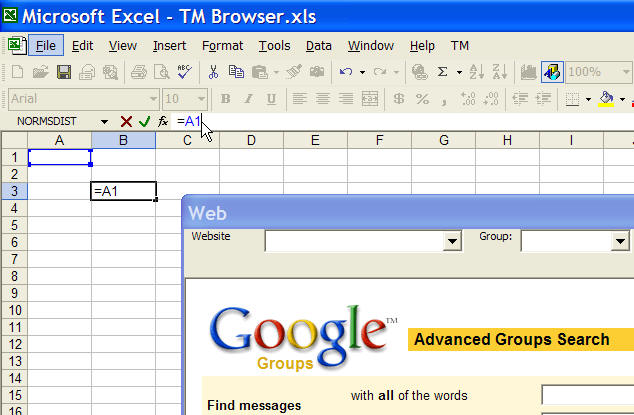The image size is (634, 415).
Task: Toggle the highlighted drawing toolbar button
Action: pyautogui.click(x=552, y=72)
